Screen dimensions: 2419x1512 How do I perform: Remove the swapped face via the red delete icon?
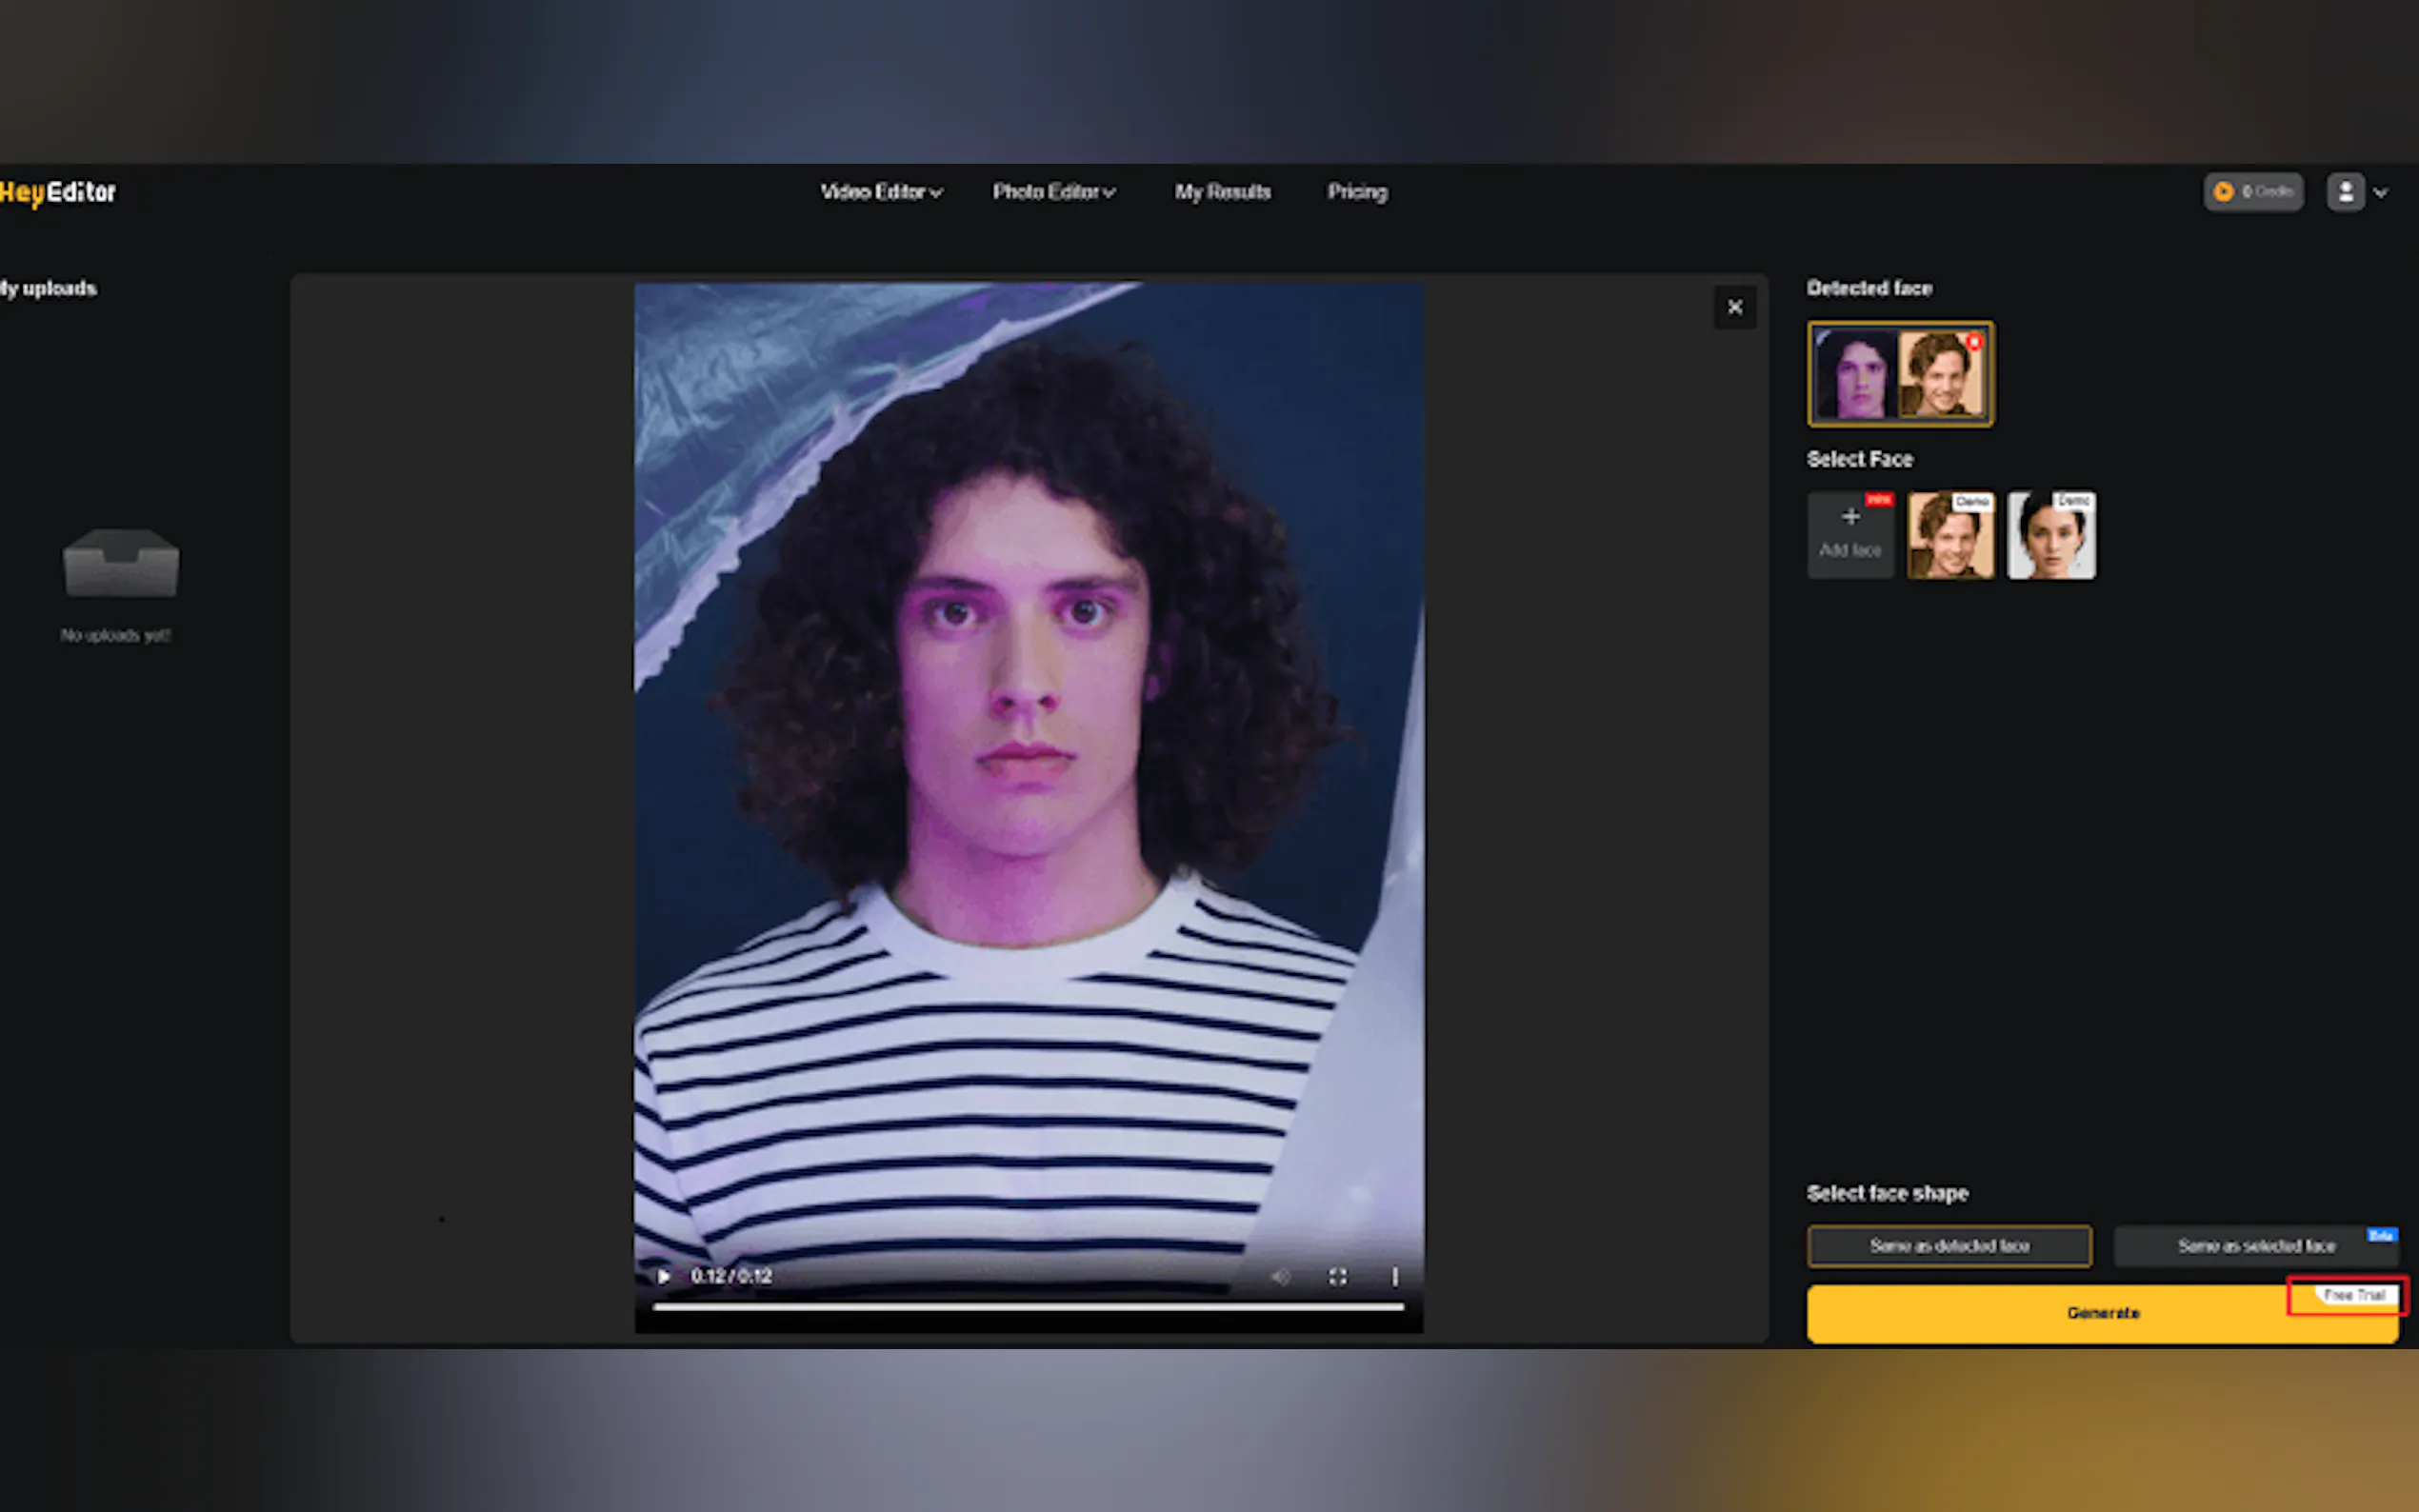[1975, 342]
